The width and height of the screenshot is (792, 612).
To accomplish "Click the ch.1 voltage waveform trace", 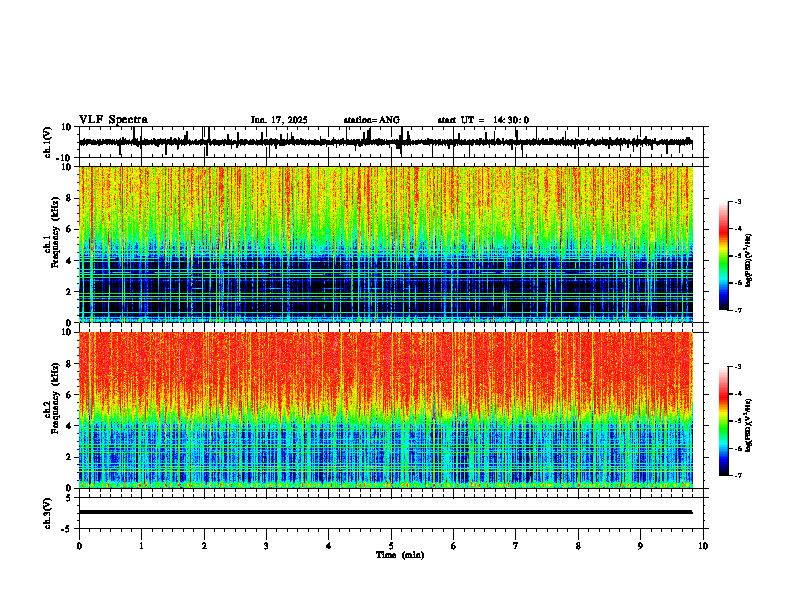I will pos(385,142).
